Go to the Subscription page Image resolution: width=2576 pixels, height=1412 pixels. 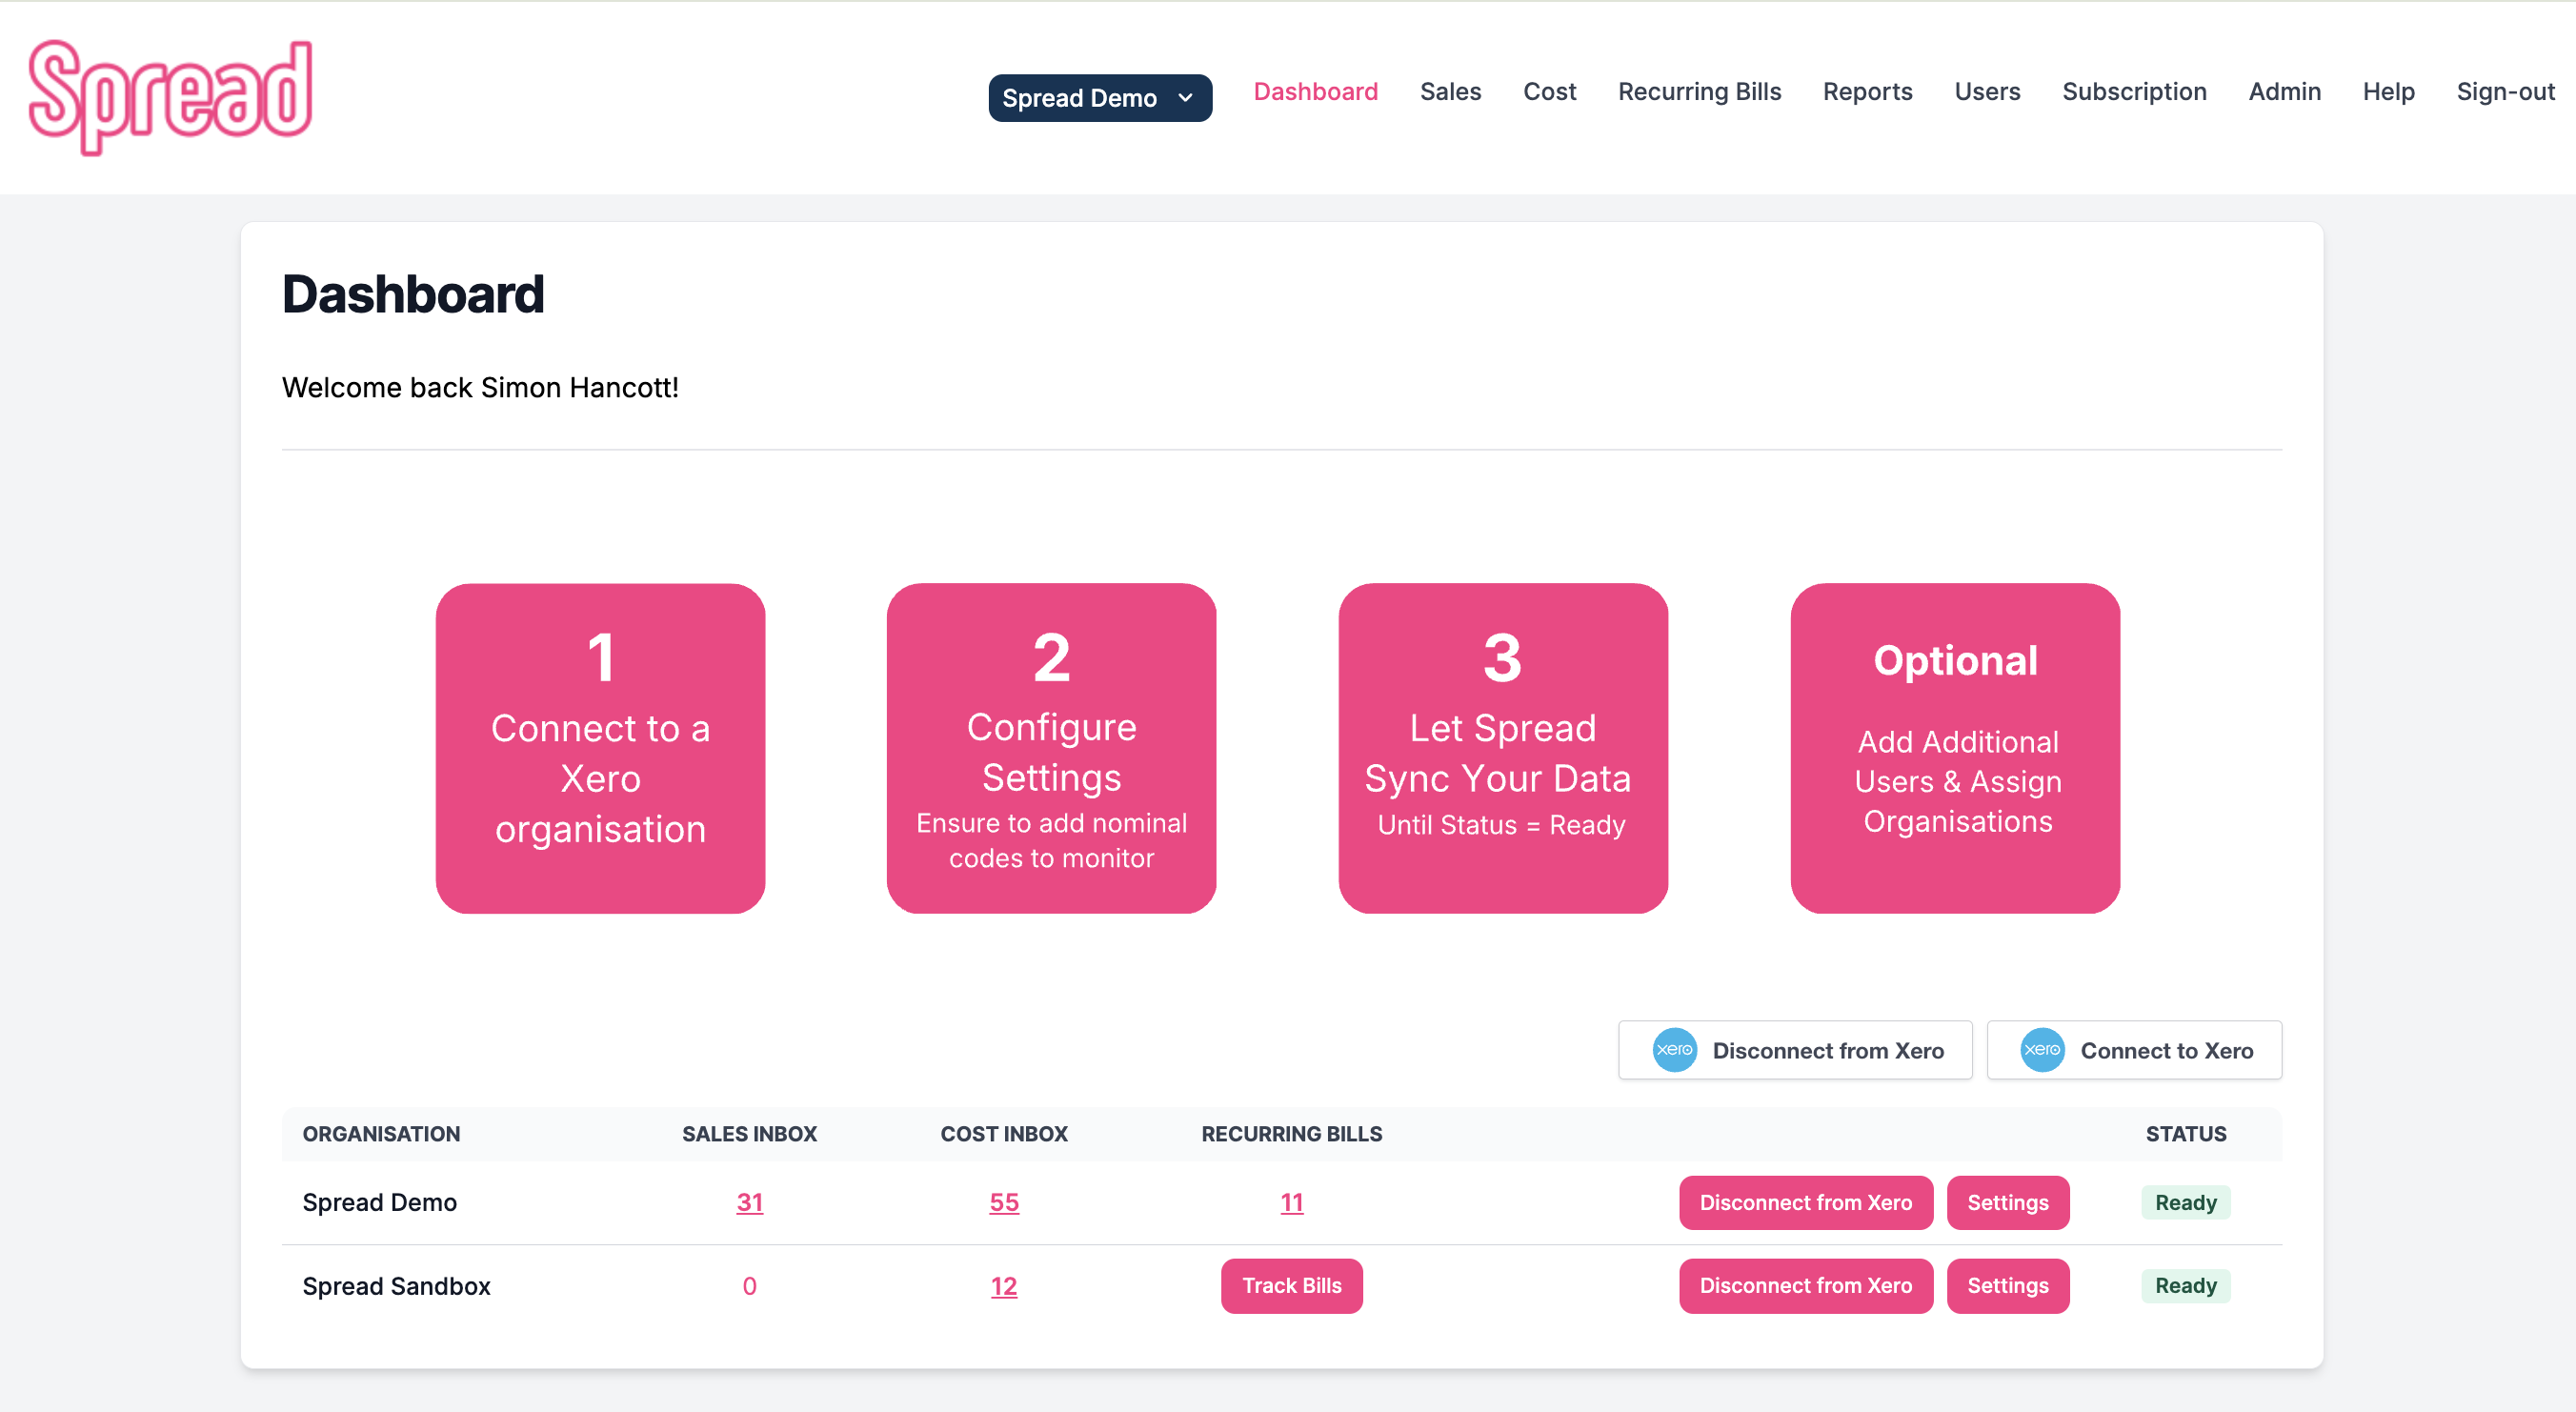pos(2134,91)
